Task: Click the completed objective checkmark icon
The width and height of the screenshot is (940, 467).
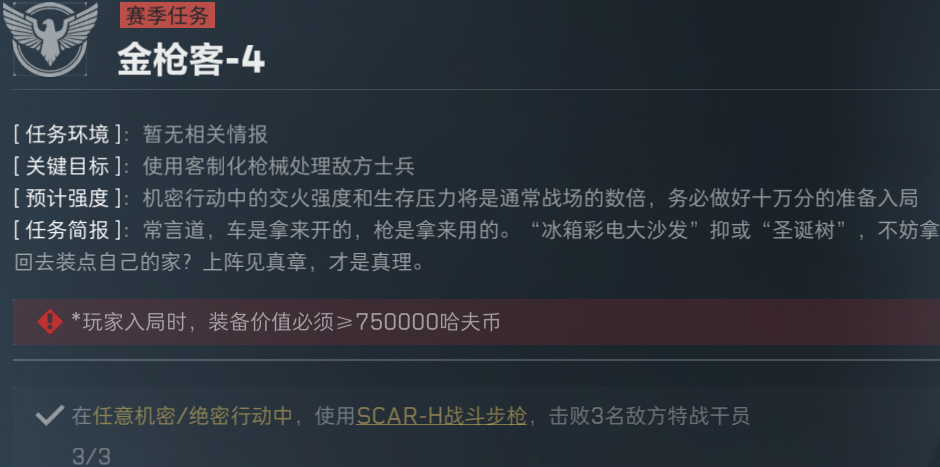Action: pyautogui.click(x=50, y=414)
